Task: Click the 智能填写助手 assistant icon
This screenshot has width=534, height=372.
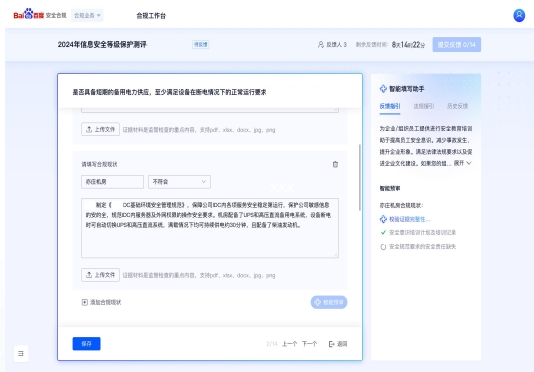Action: pyautogui.click(x=383, y=89)
